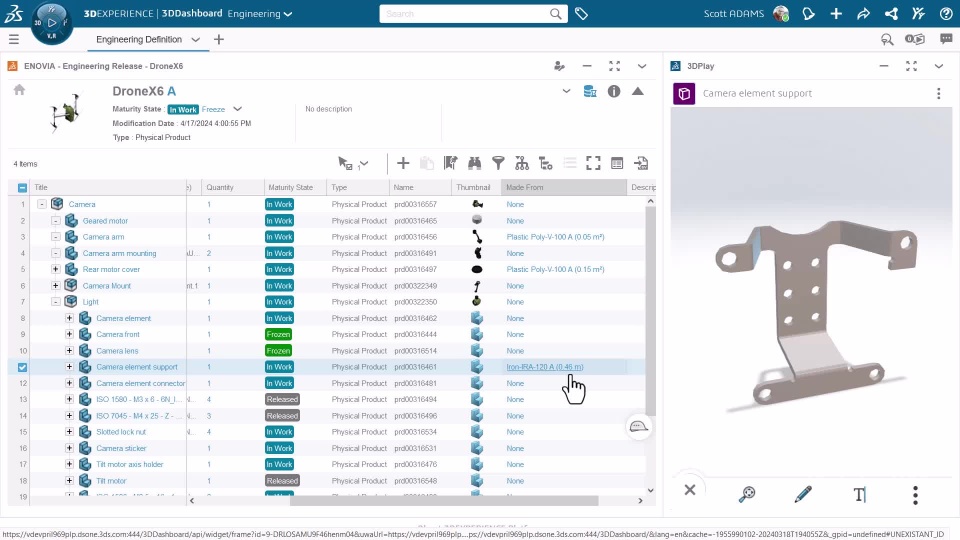
Task: Open the Plastic Poly-V-100 A (0.05 m²) link
Action: point(555,237)
